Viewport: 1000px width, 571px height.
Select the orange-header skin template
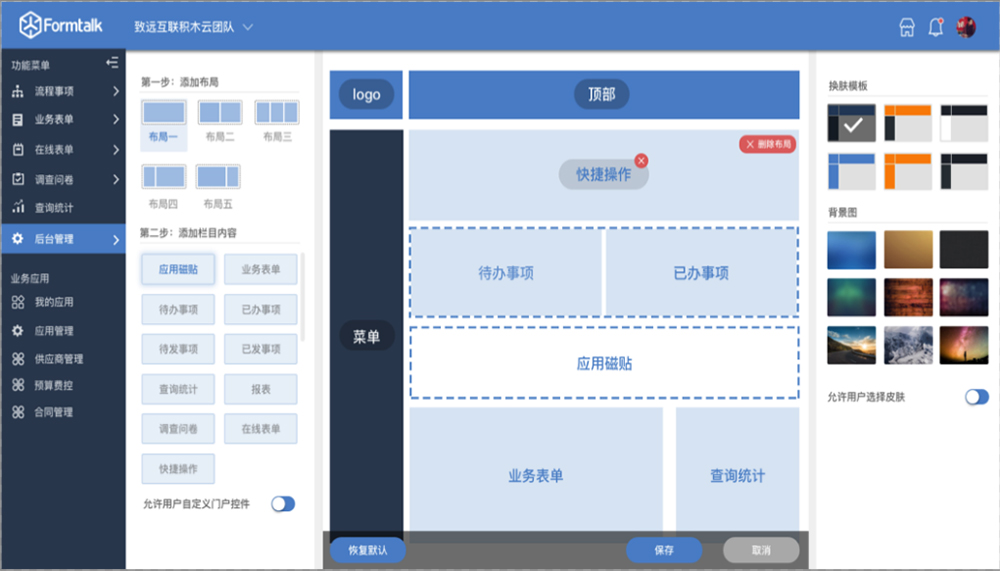[908, 123]
